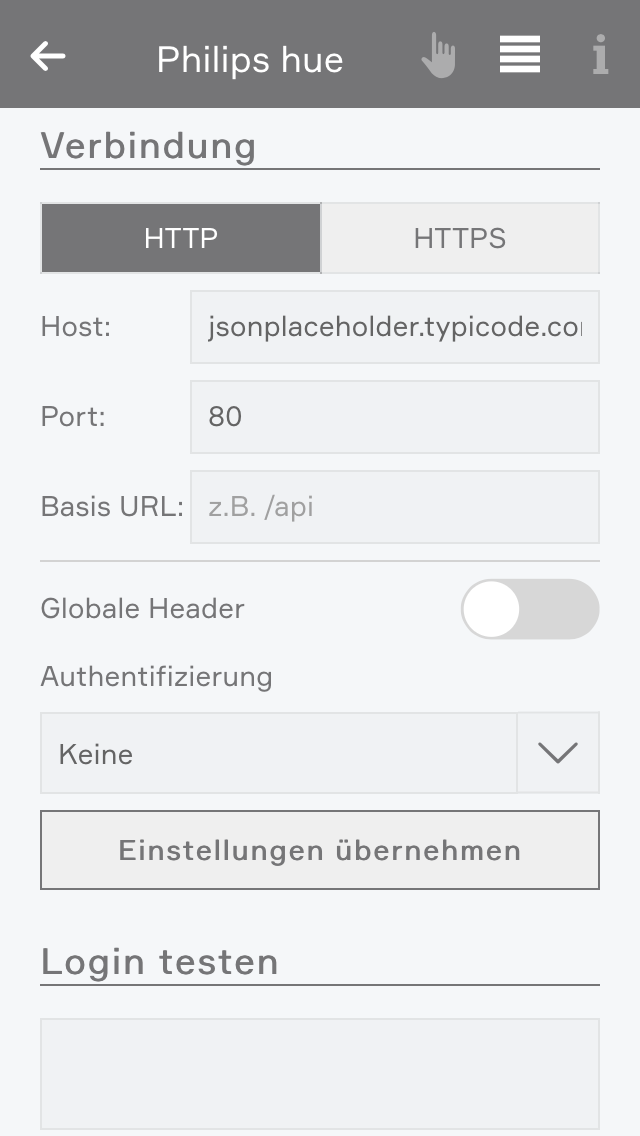Image resolution: width=640 pixels, height=1136 pixels.
Task: Click the Verbindung section heading
Action: (149, 146)
